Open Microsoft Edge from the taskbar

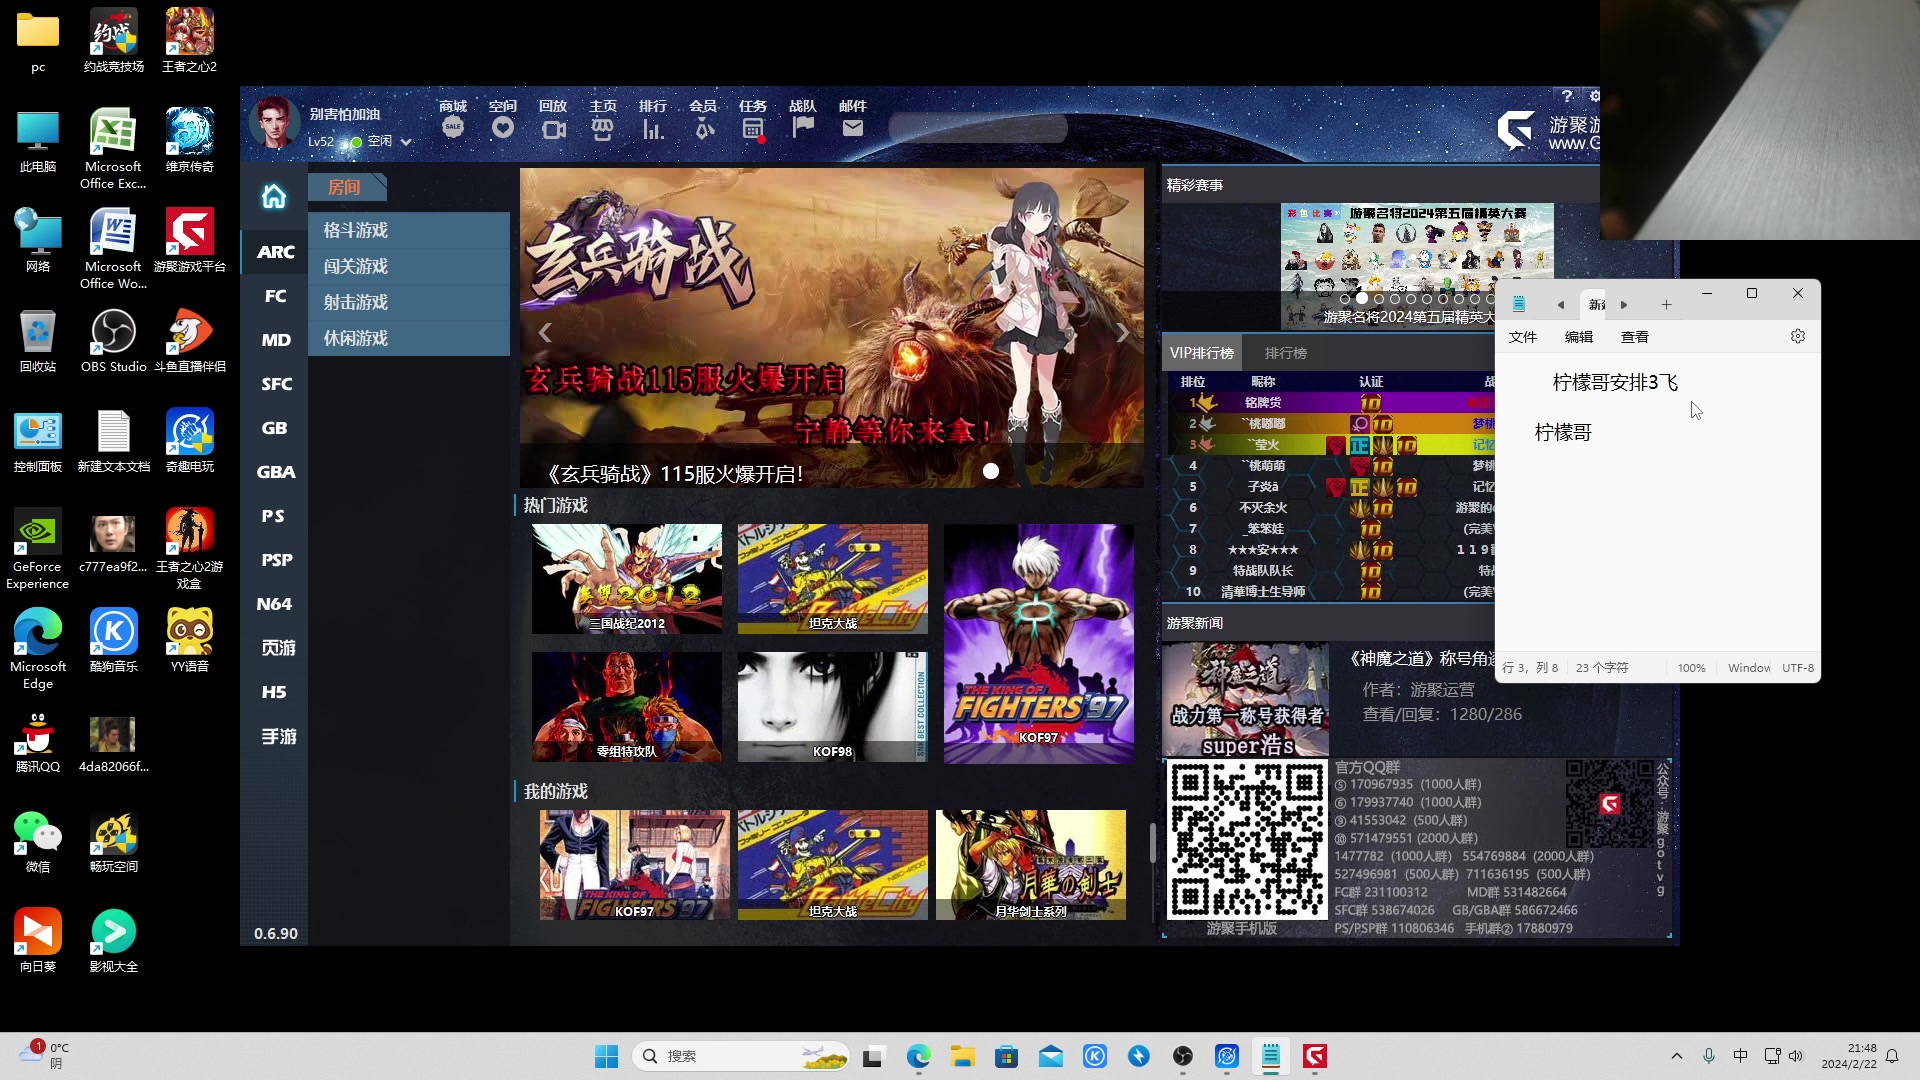pos(918,1056)
